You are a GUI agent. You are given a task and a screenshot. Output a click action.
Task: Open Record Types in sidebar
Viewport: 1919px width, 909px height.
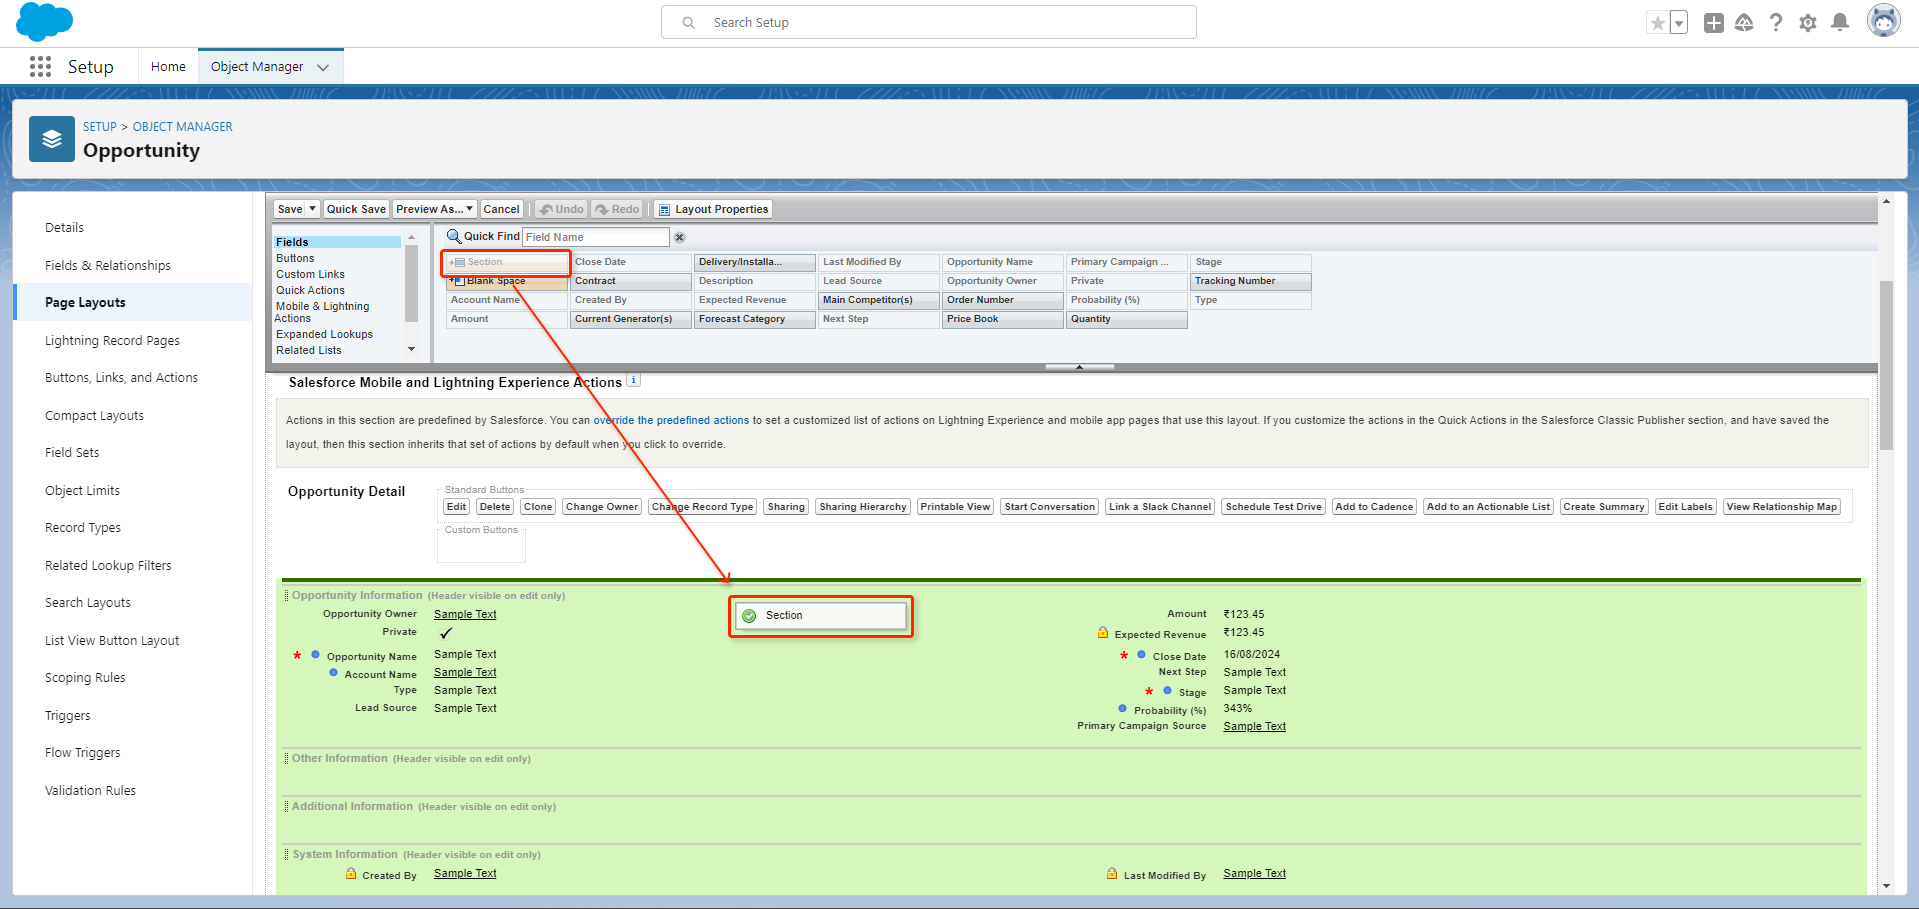(x=83, y=528)
